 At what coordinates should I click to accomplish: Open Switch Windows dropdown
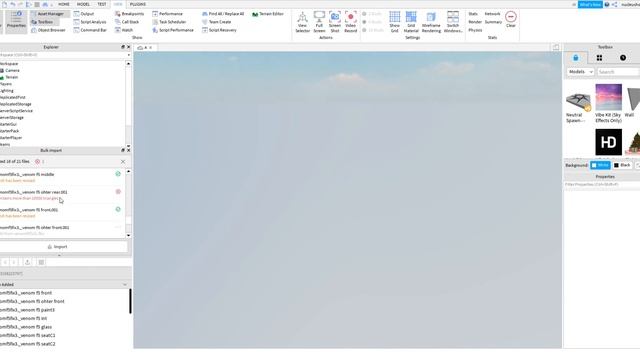(453, 22)
